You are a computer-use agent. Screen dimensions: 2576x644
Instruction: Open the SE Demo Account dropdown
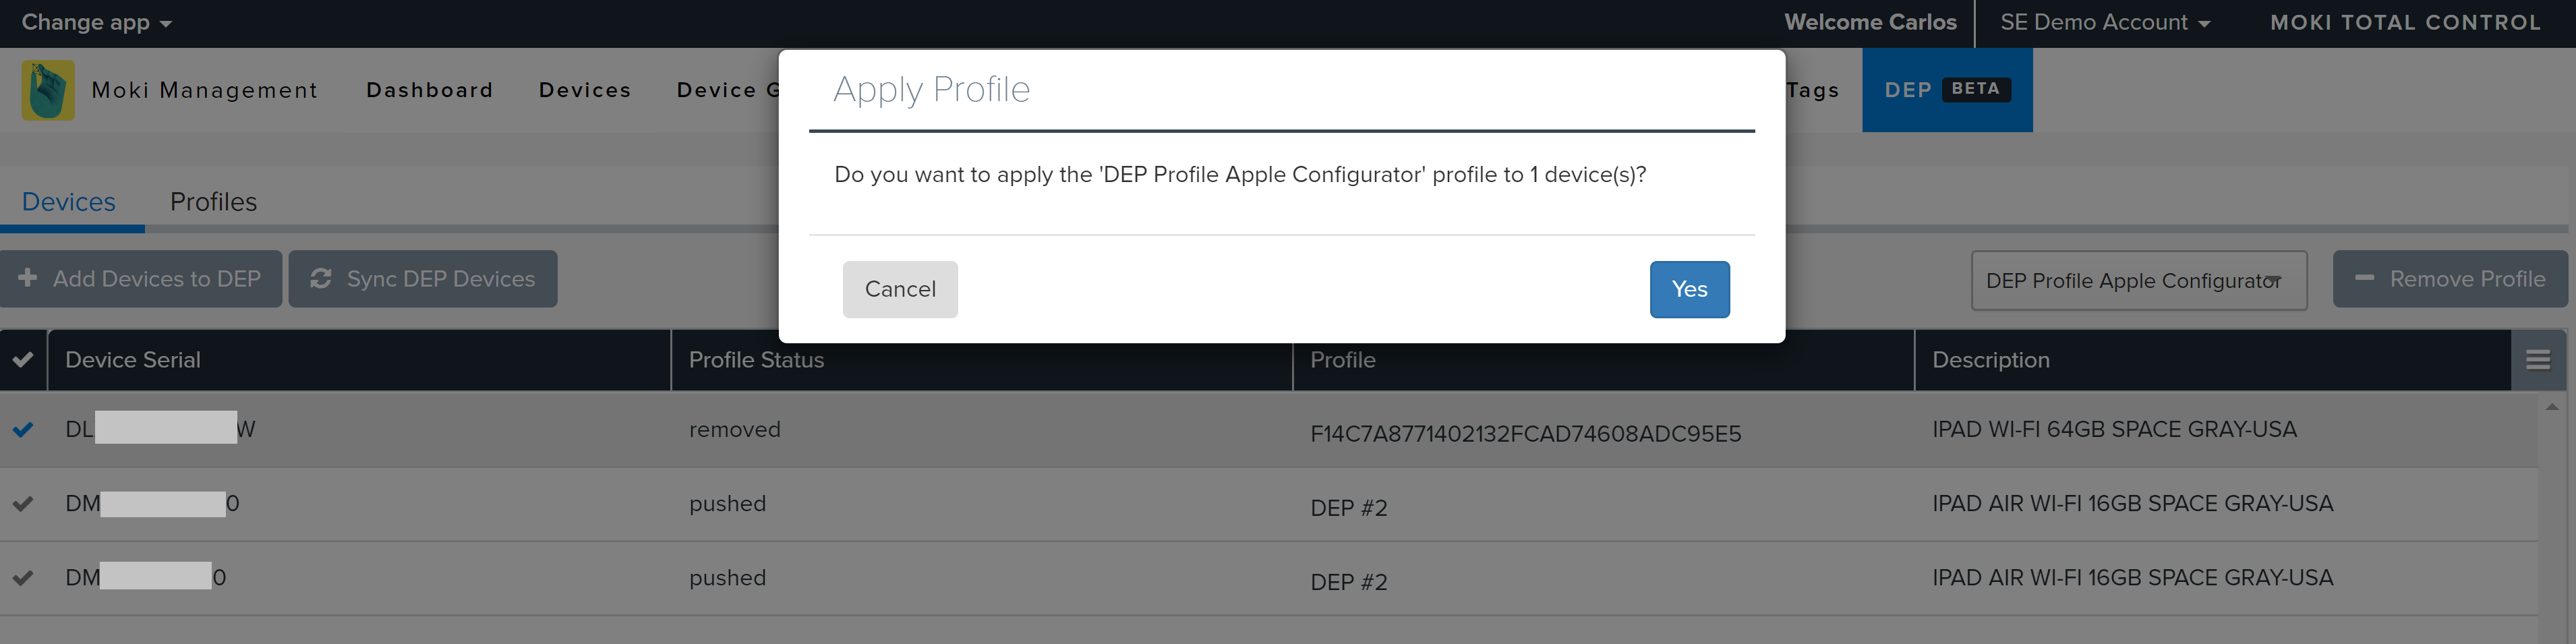tap(2104, 22)
